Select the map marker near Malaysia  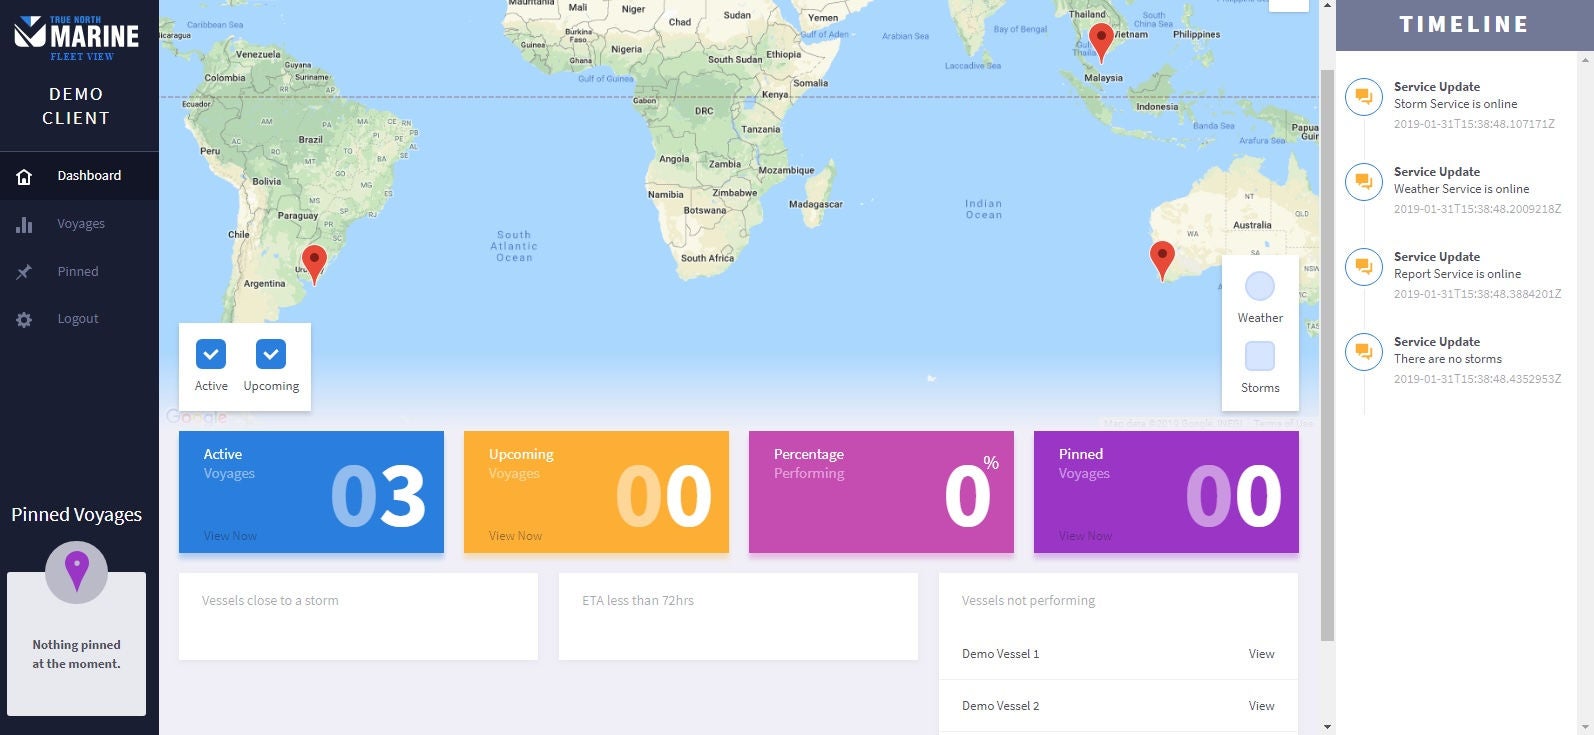click(x=1101, y=43)
